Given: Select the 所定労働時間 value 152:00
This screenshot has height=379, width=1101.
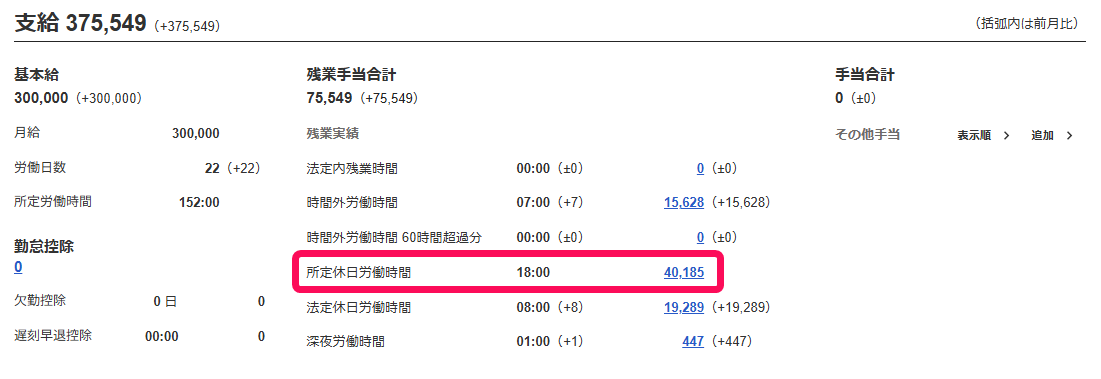Looking at the screenshot, I should [x=199, y=202].
